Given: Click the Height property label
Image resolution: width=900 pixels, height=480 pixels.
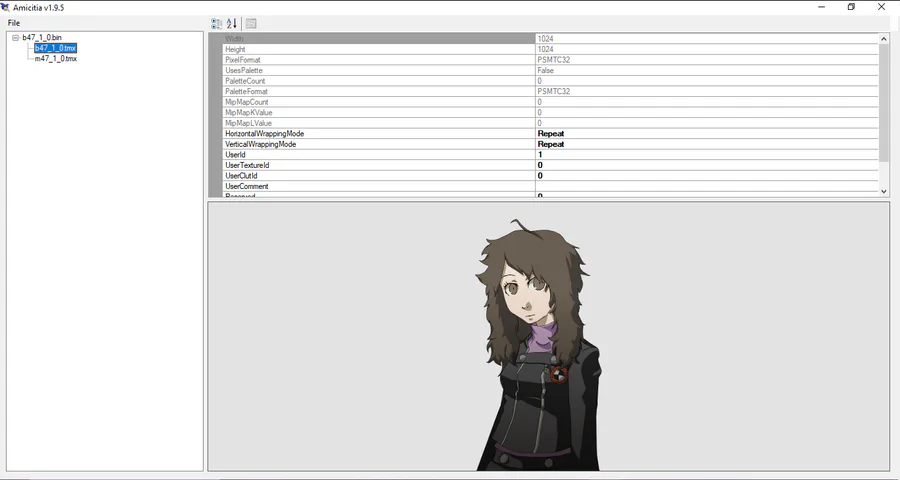Looking at the screenshot, I should point(235,49).
